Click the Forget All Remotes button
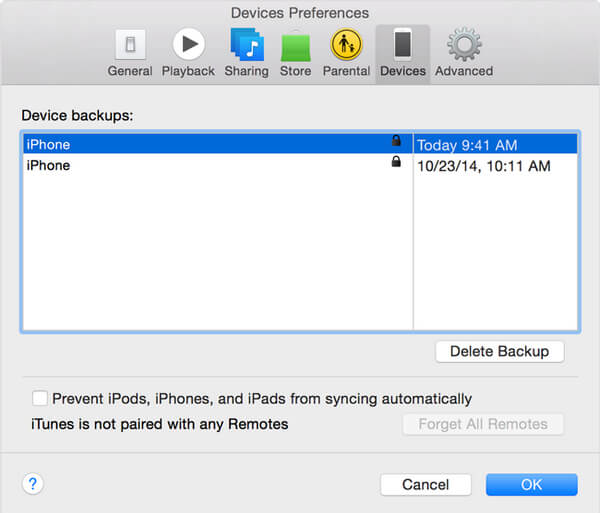The width and height of the screenshot is (600, 513). [483, 424]
